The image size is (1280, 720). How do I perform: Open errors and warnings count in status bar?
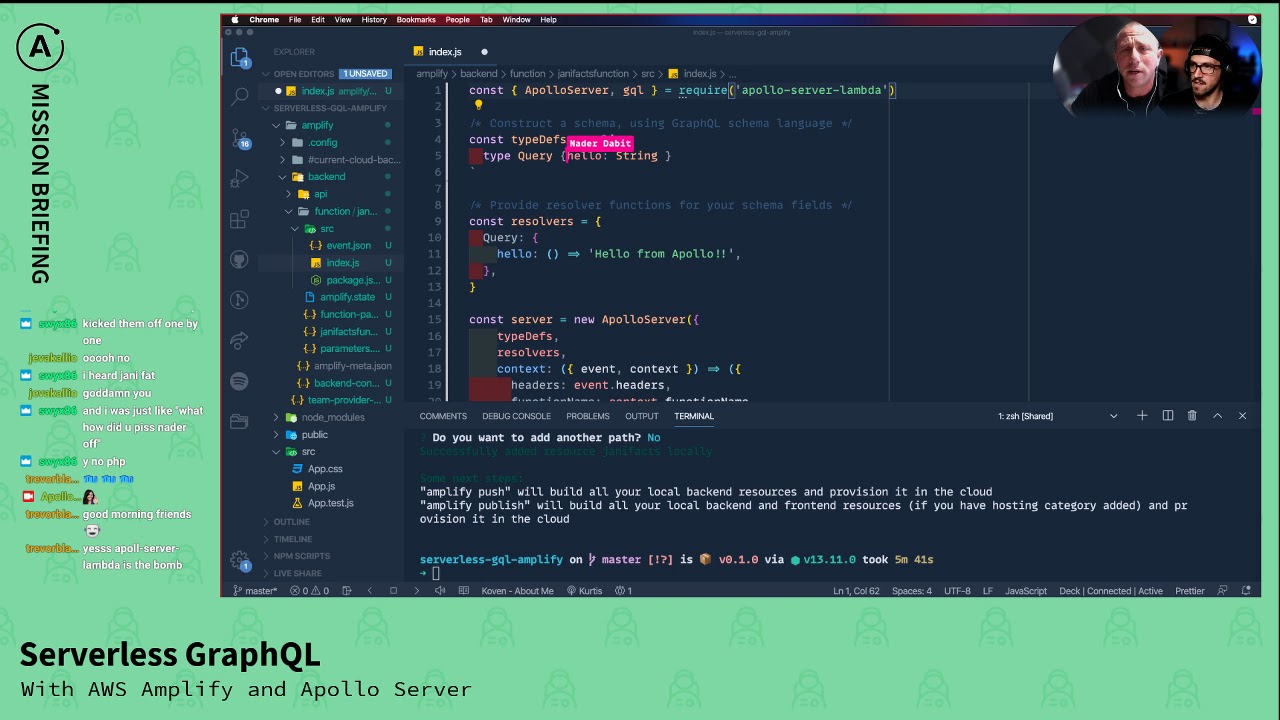pos(309,591)
